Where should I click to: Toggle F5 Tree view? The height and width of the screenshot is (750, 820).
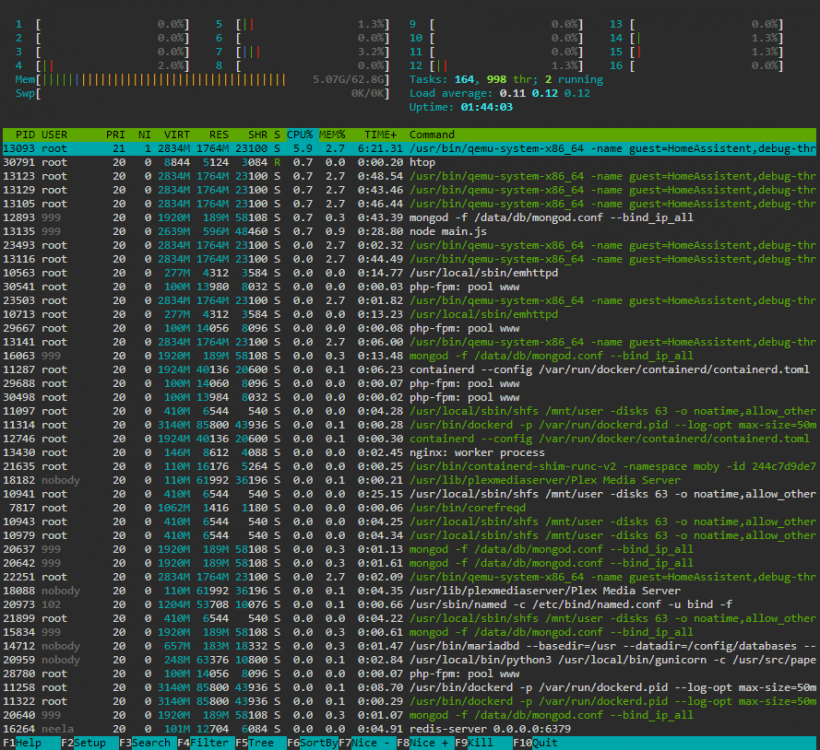260,743
